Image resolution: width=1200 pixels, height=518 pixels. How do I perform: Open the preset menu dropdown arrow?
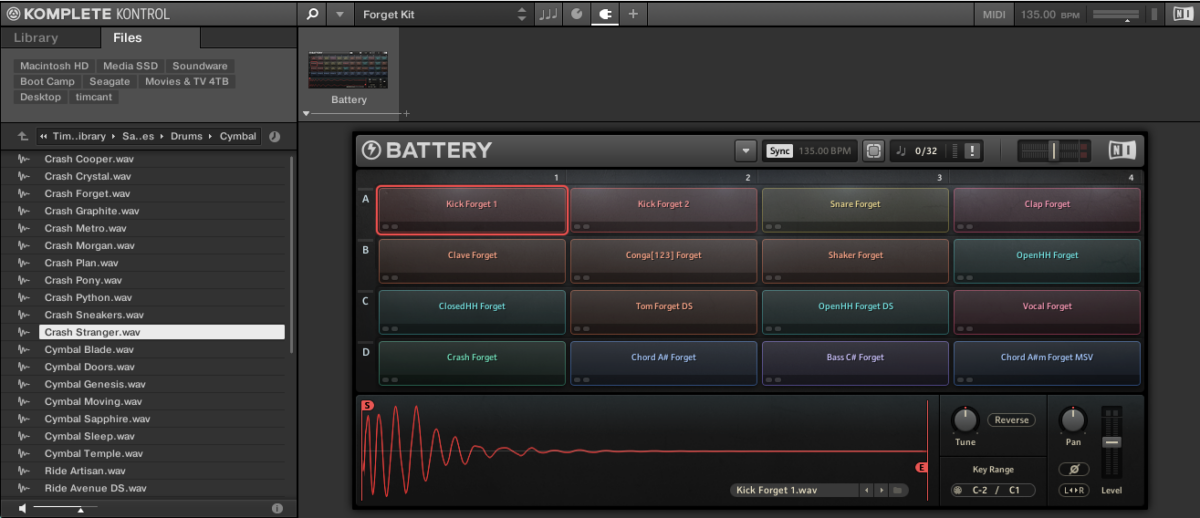pos(340,14)
